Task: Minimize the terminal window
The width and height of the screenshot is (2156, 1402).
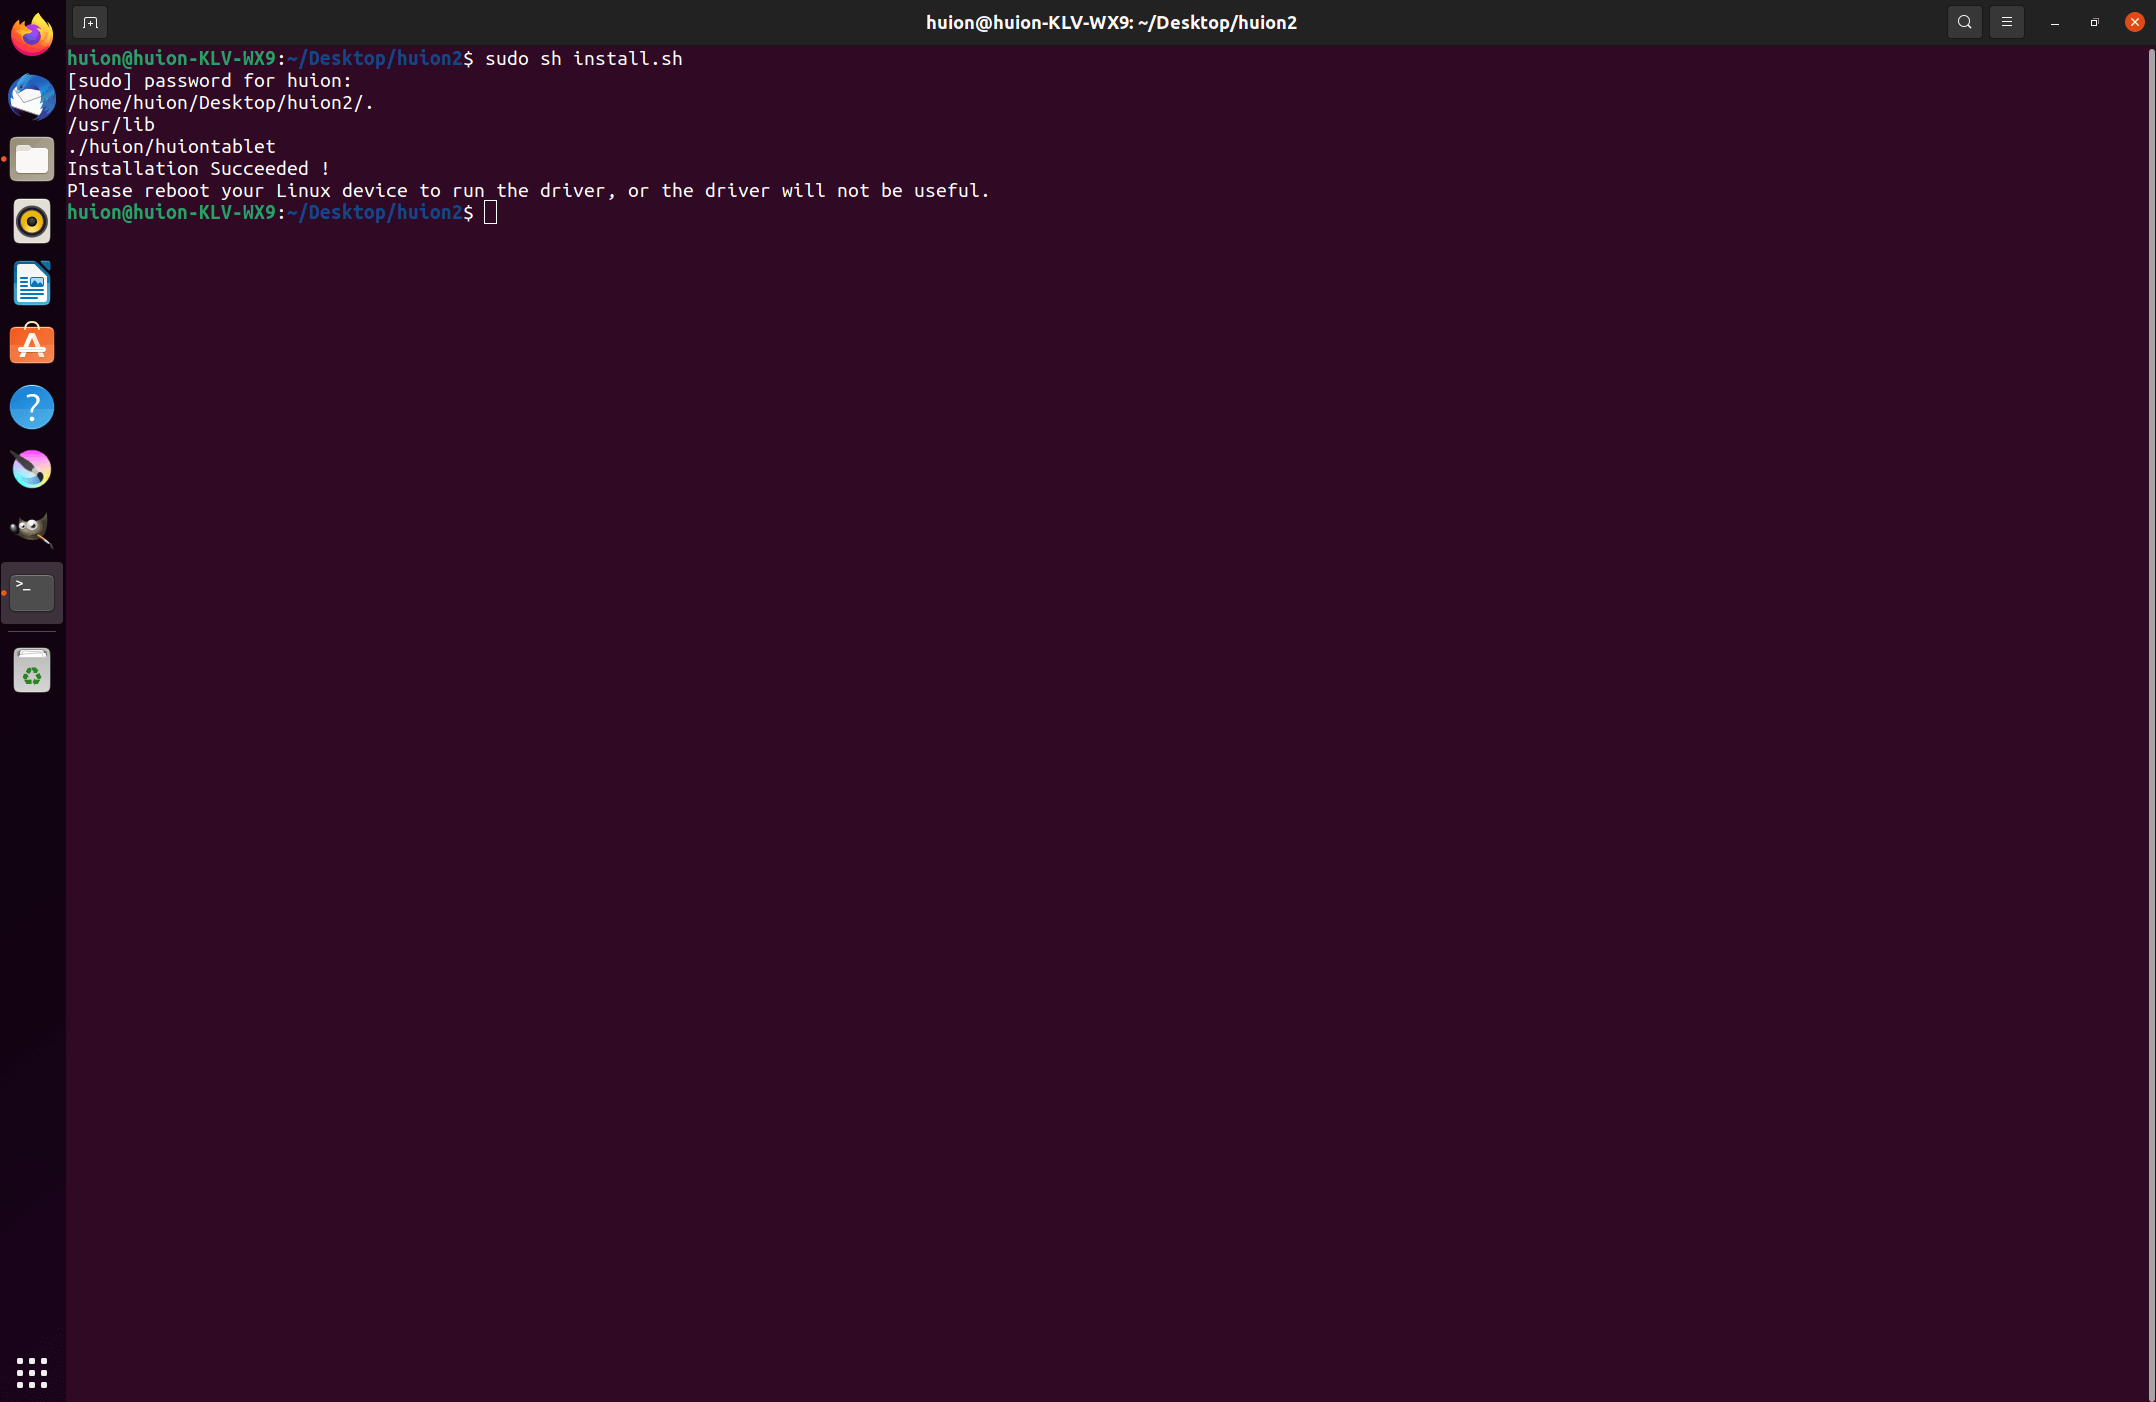Action: pos(2054,22)
